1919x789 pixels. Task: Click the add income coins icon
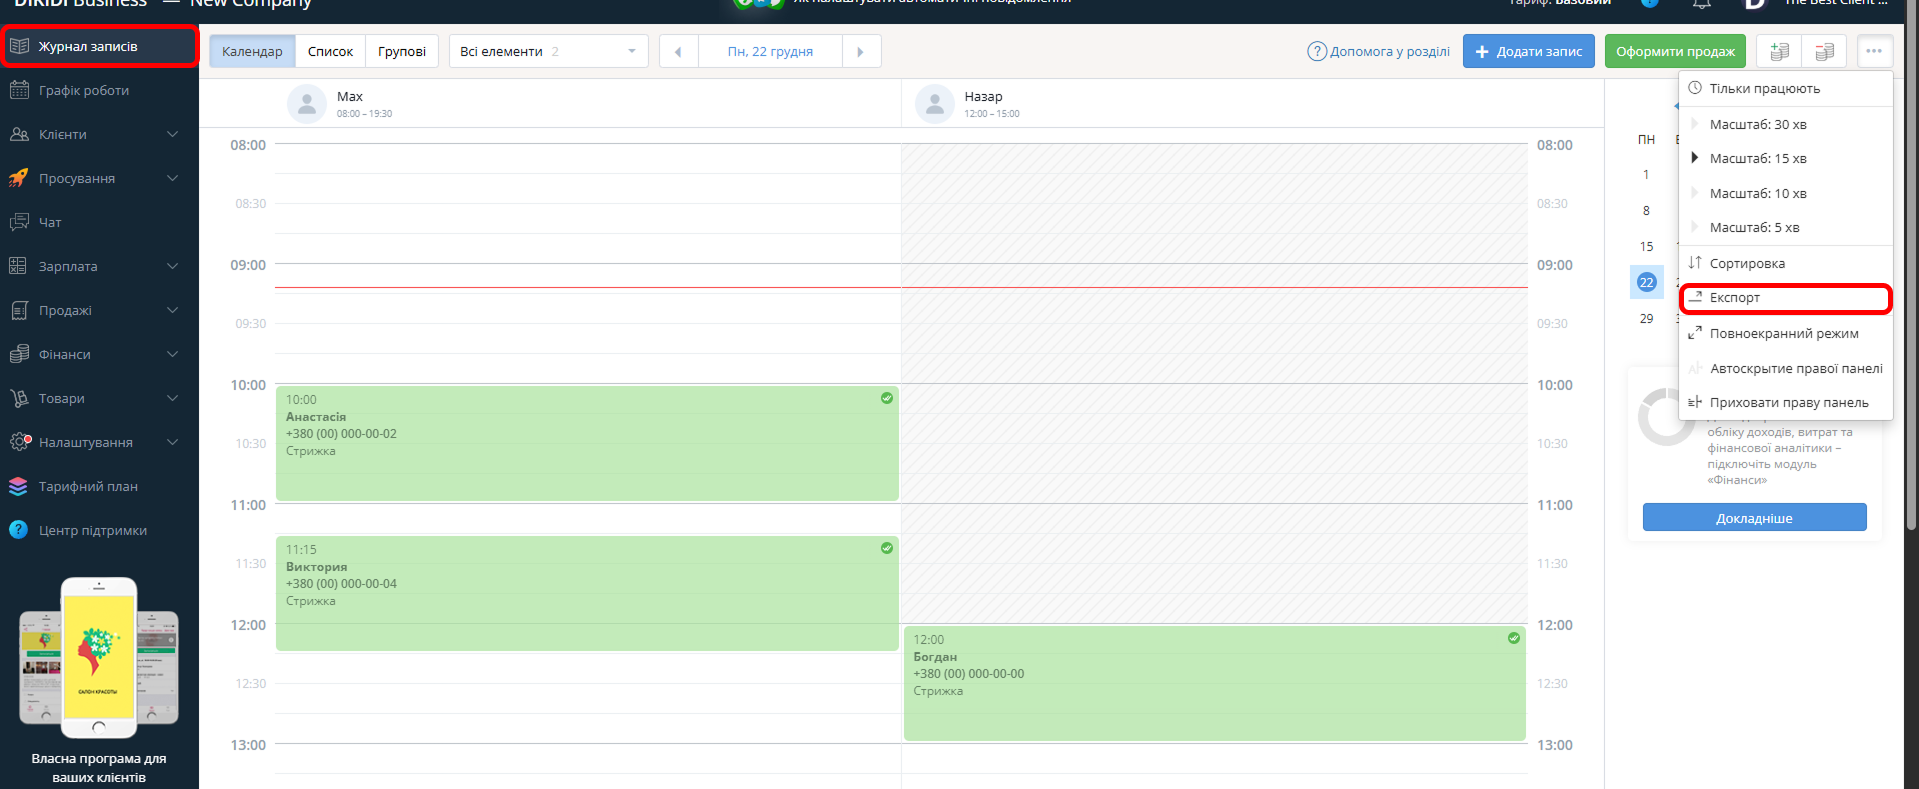(x=1779, y=51)
